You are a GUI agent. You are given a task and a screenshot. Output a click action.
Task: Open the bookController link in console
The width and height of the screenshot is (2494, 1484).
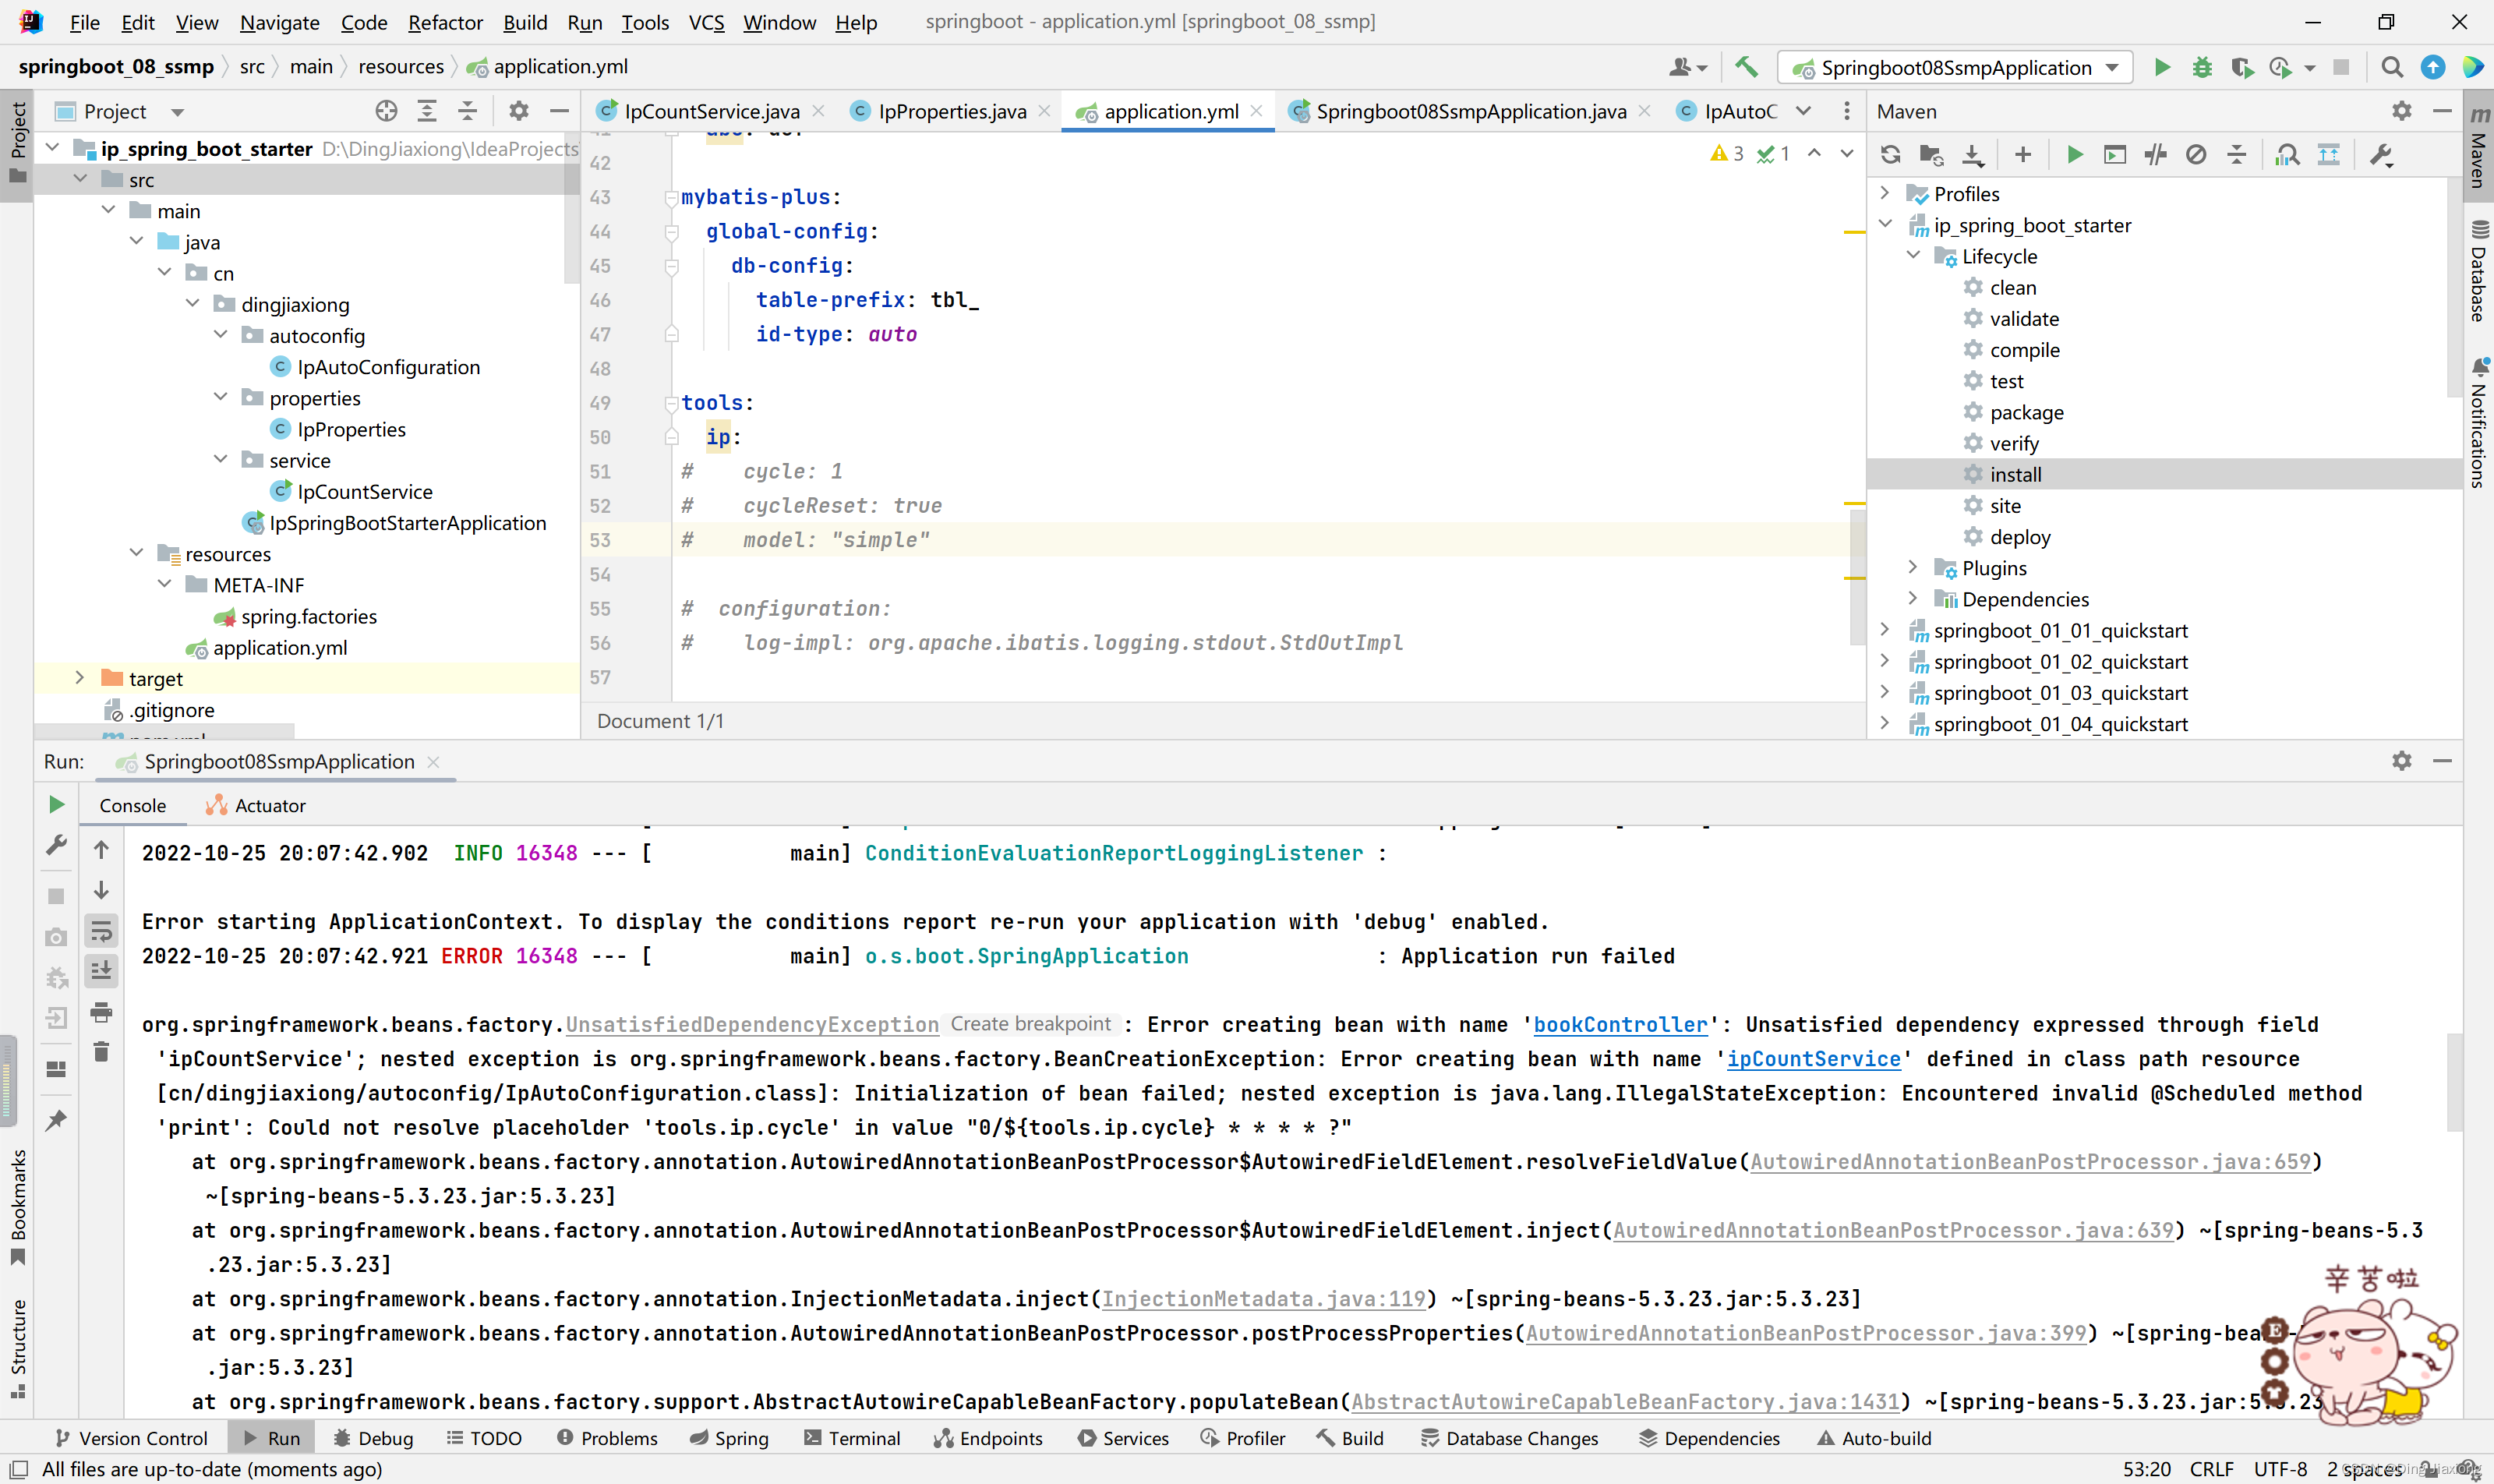tap(1620, 1024)
